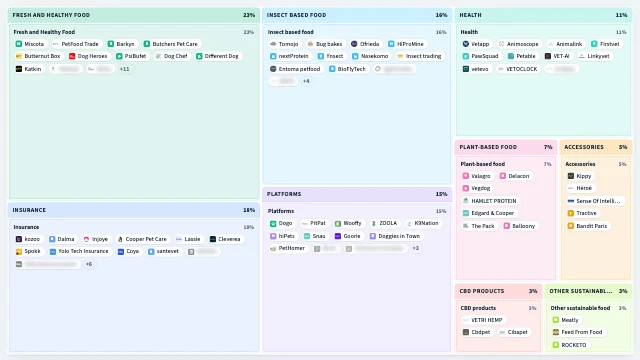Click the Spokk logo icon
Image resolution: width=640 pixels, height=360 pixels.
point(19,251)
